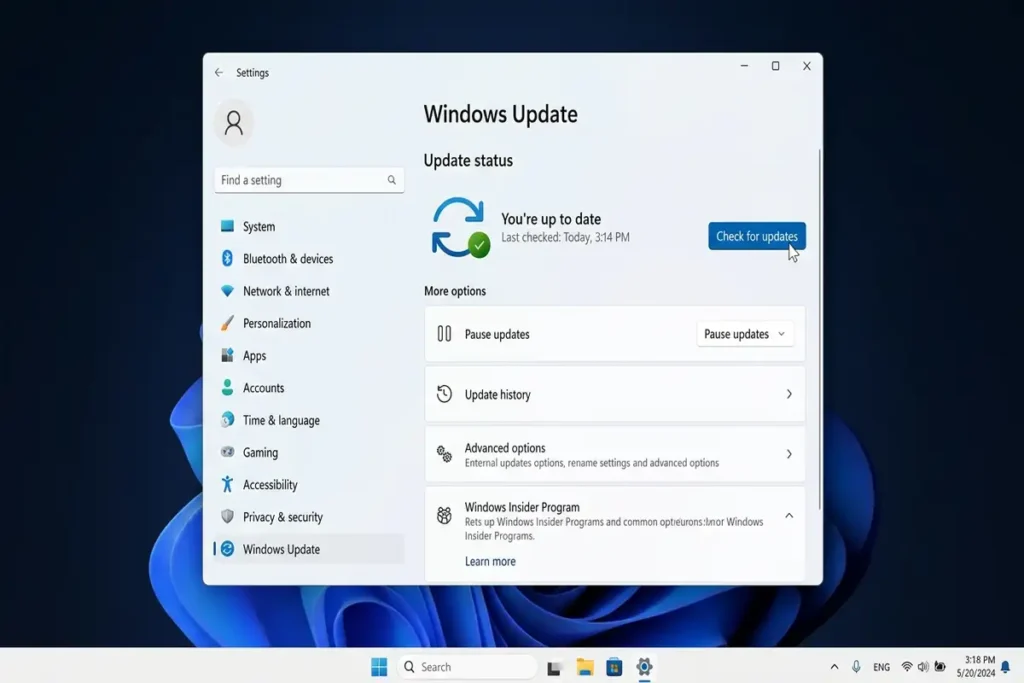Click the Windows Insider Program title

tap(522, 507)
